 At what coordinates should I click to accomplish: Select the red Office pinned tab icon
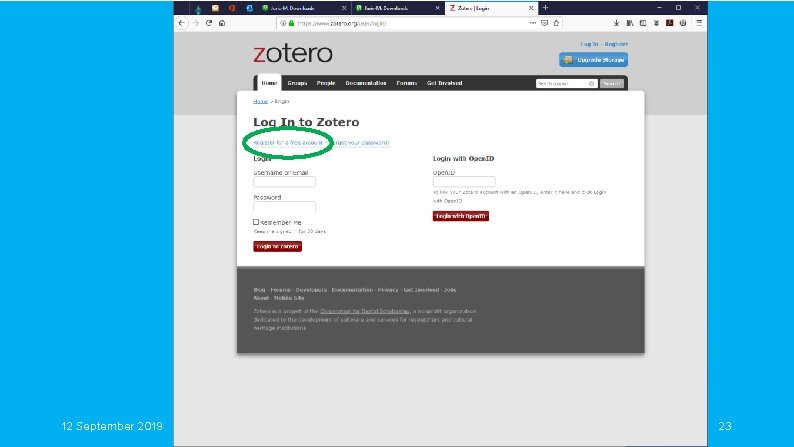pyautogui.click(x=232, y=8)
